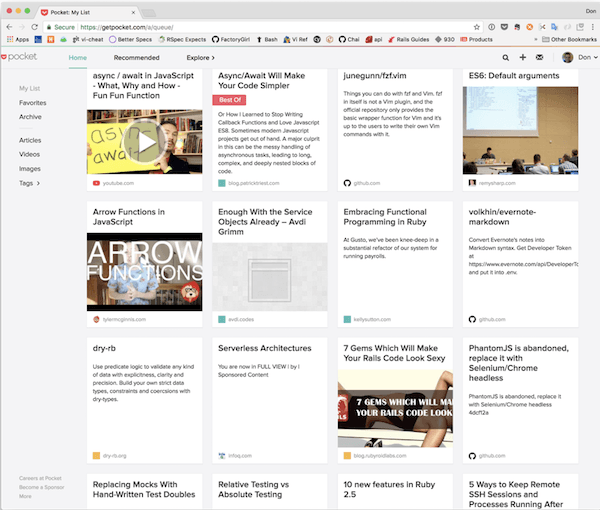Open Better Specs bookmark
The width and height of the screenshot is (600, 510).
pos(130,39)
